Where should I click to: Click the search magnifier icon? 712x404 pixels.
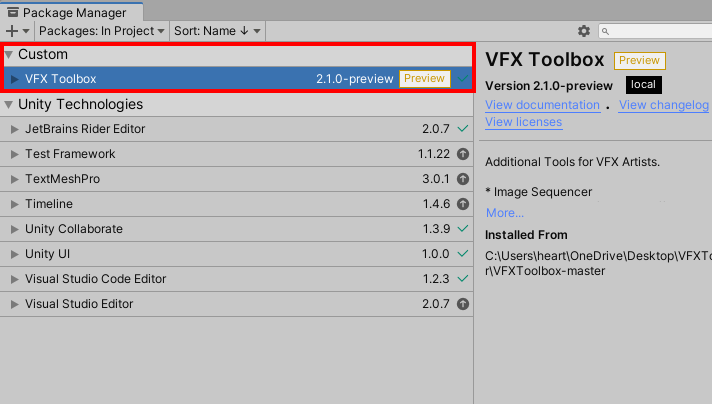[x=605, y=31]
